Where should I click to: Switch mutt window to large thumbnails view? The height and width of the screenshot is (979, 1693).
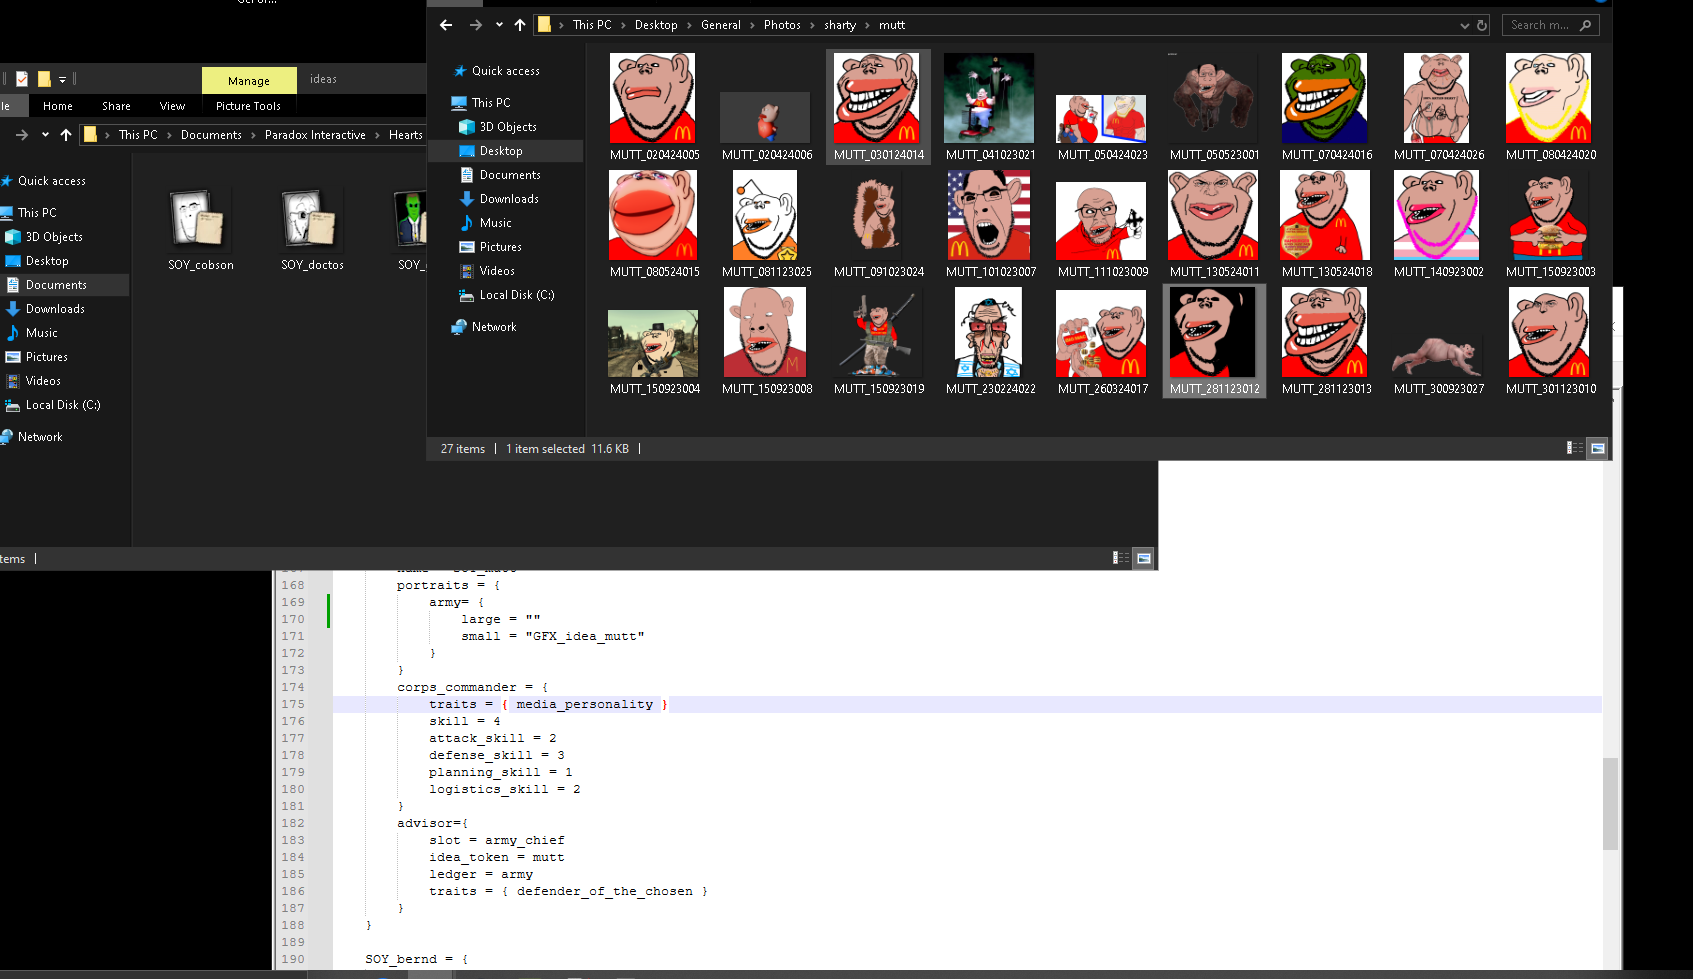pyautogui.click(x=1598, y=448)
